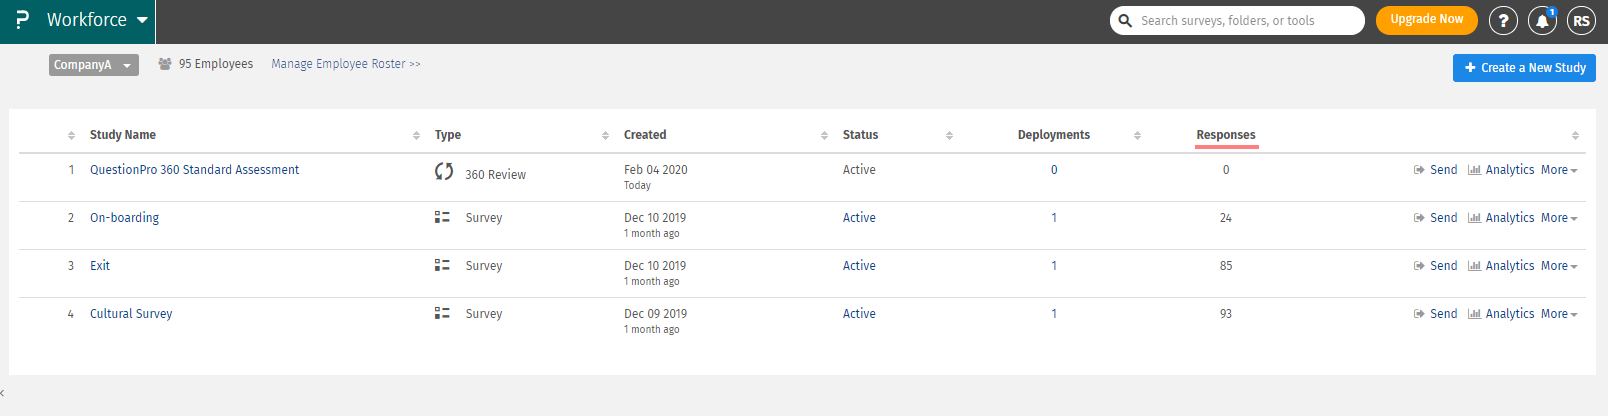The height and width of the screenshot is (416, 1608).
Task: Open the RS user profile avatar
Action: coord(1581,21)
